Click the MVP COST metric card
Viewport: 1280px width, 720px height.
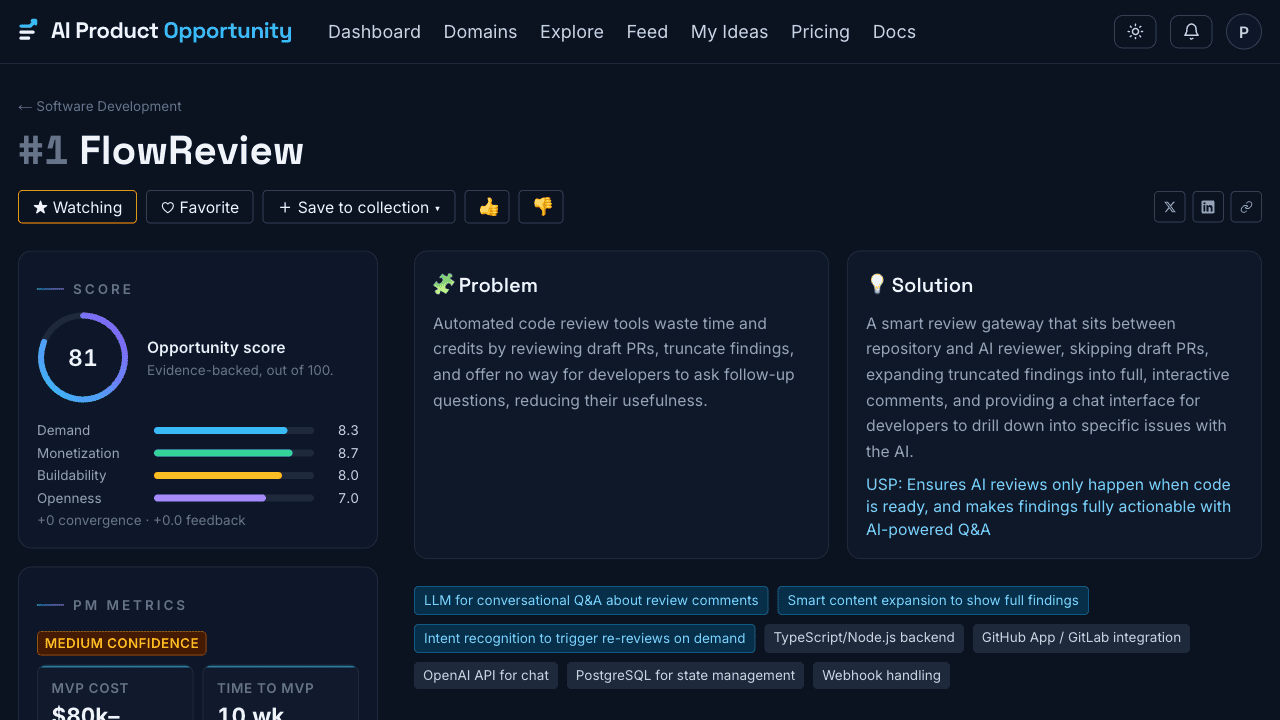[x=115, y=692]
